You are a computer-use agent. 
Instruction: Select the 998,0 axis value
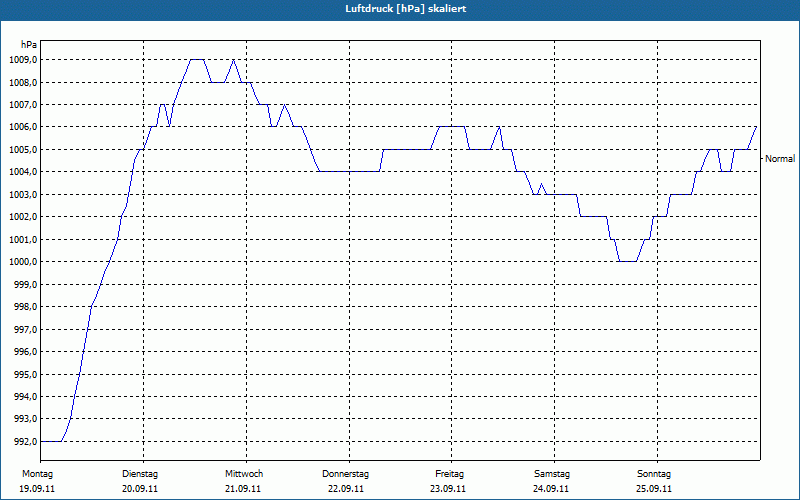tap(26, 307)
